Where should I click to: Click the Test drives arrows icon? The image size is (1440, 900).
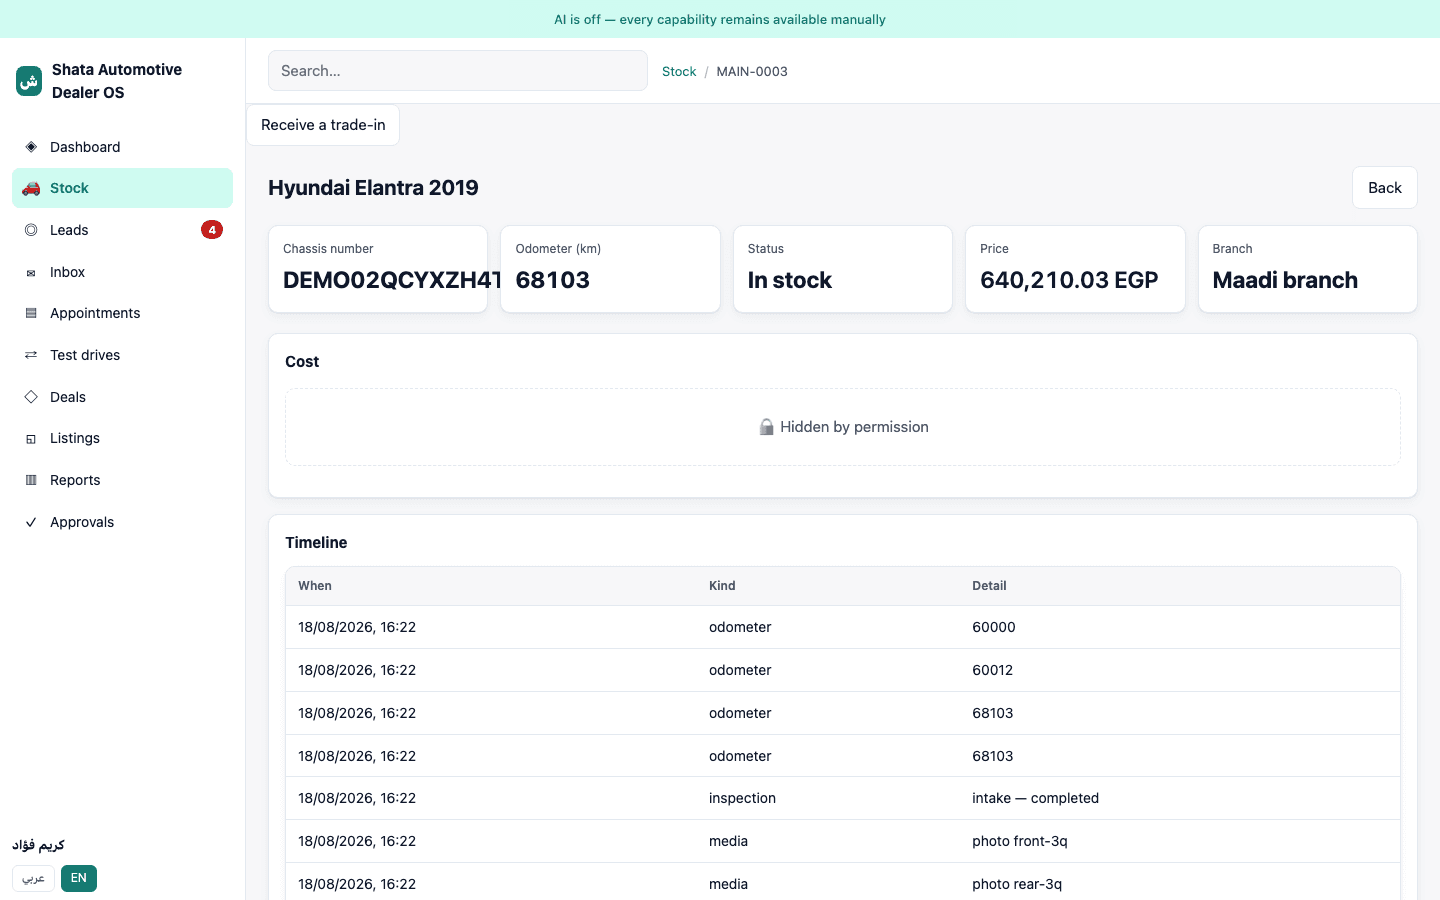(x=31, y=355)
